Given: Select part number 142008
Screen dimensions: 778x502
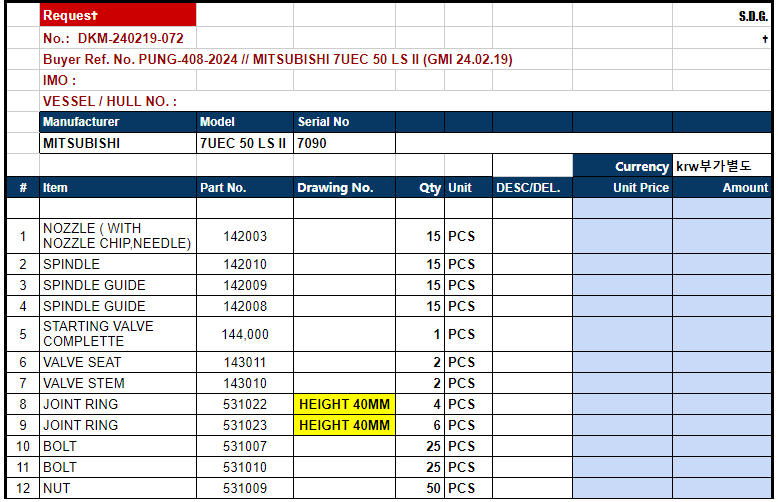Looking at the screenshot, I should point(245,306).
